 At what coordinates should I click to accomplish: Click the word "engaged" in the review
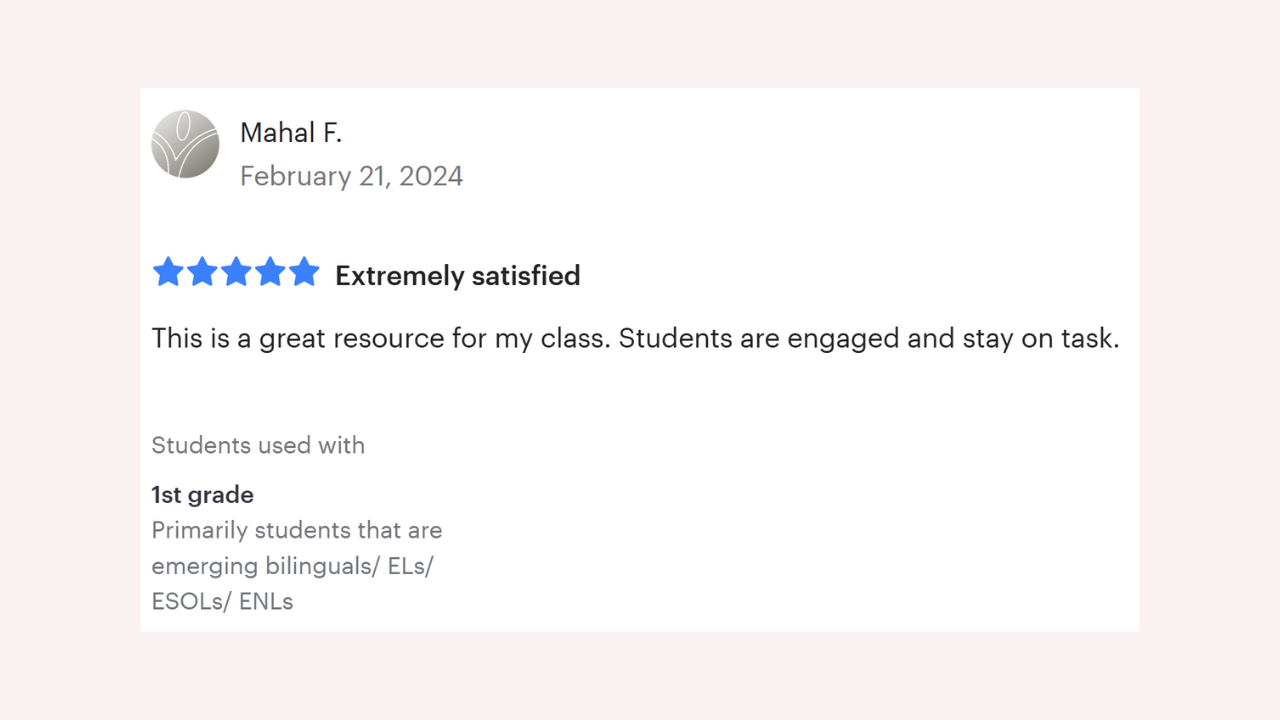coord(844,339)
